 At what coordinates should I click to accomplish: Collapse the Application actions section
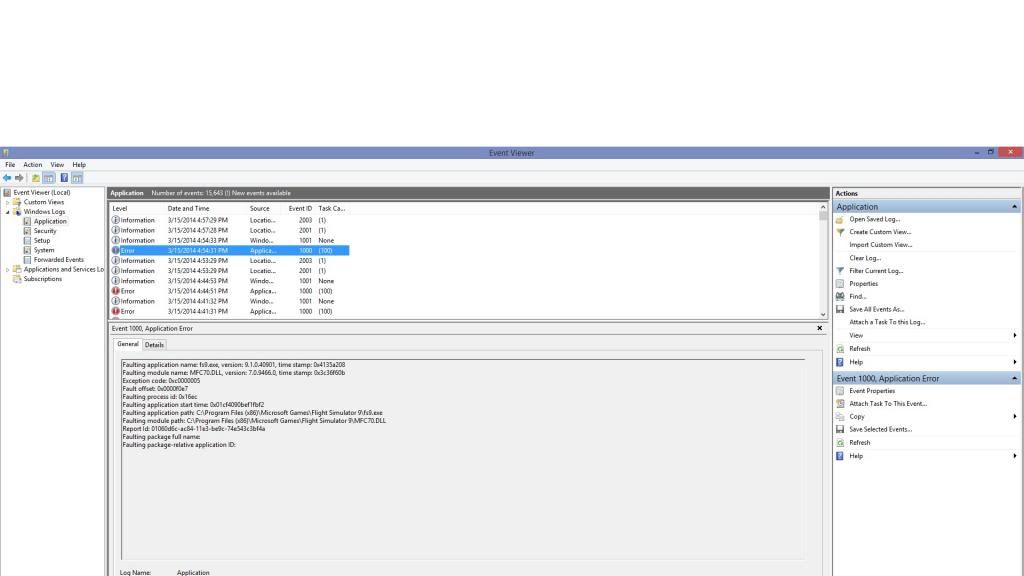[1014, 207]
